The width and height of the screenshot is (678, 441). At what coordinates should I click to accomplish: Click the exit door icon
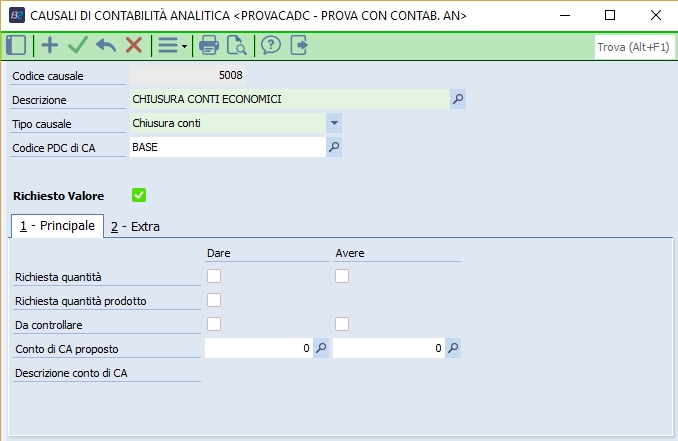tap(298, 45)
